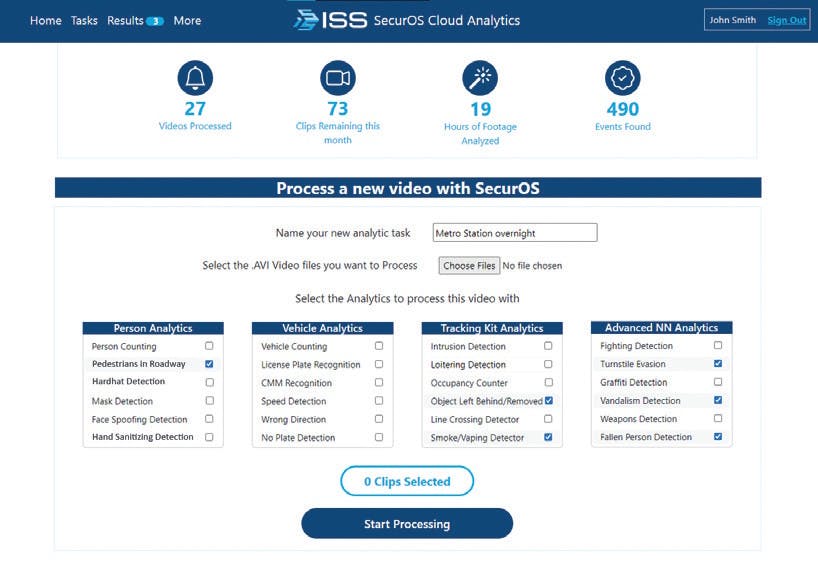Click the Results count badge showing 3
The height and width of the screenshot is (585, 818).
coord(155,21)
